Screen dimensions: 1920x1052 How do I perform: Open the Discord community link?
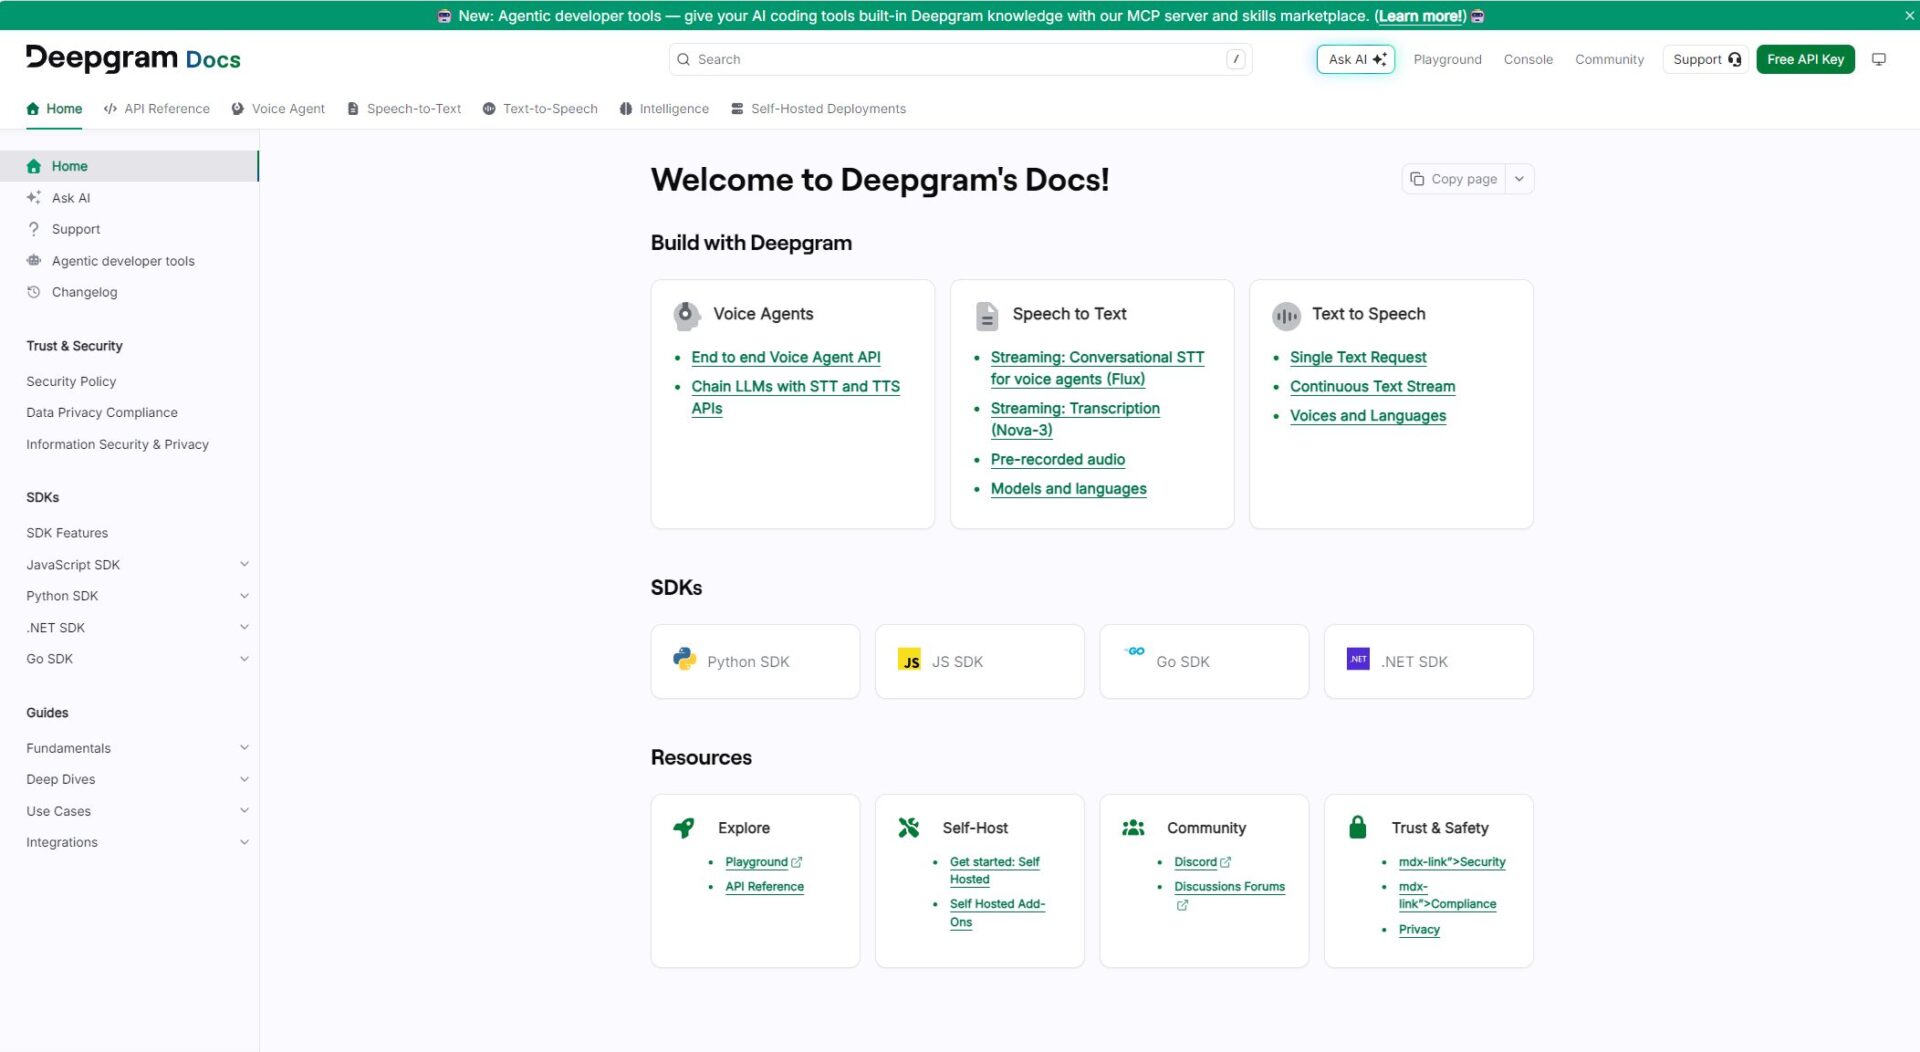coord(1195,862)
